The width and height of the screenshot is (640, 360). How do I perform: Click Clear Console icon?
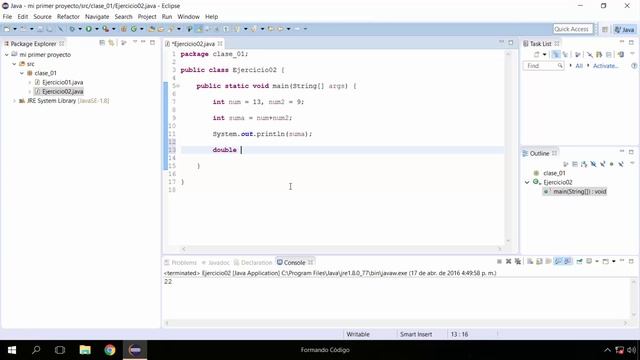click(530, 261)
